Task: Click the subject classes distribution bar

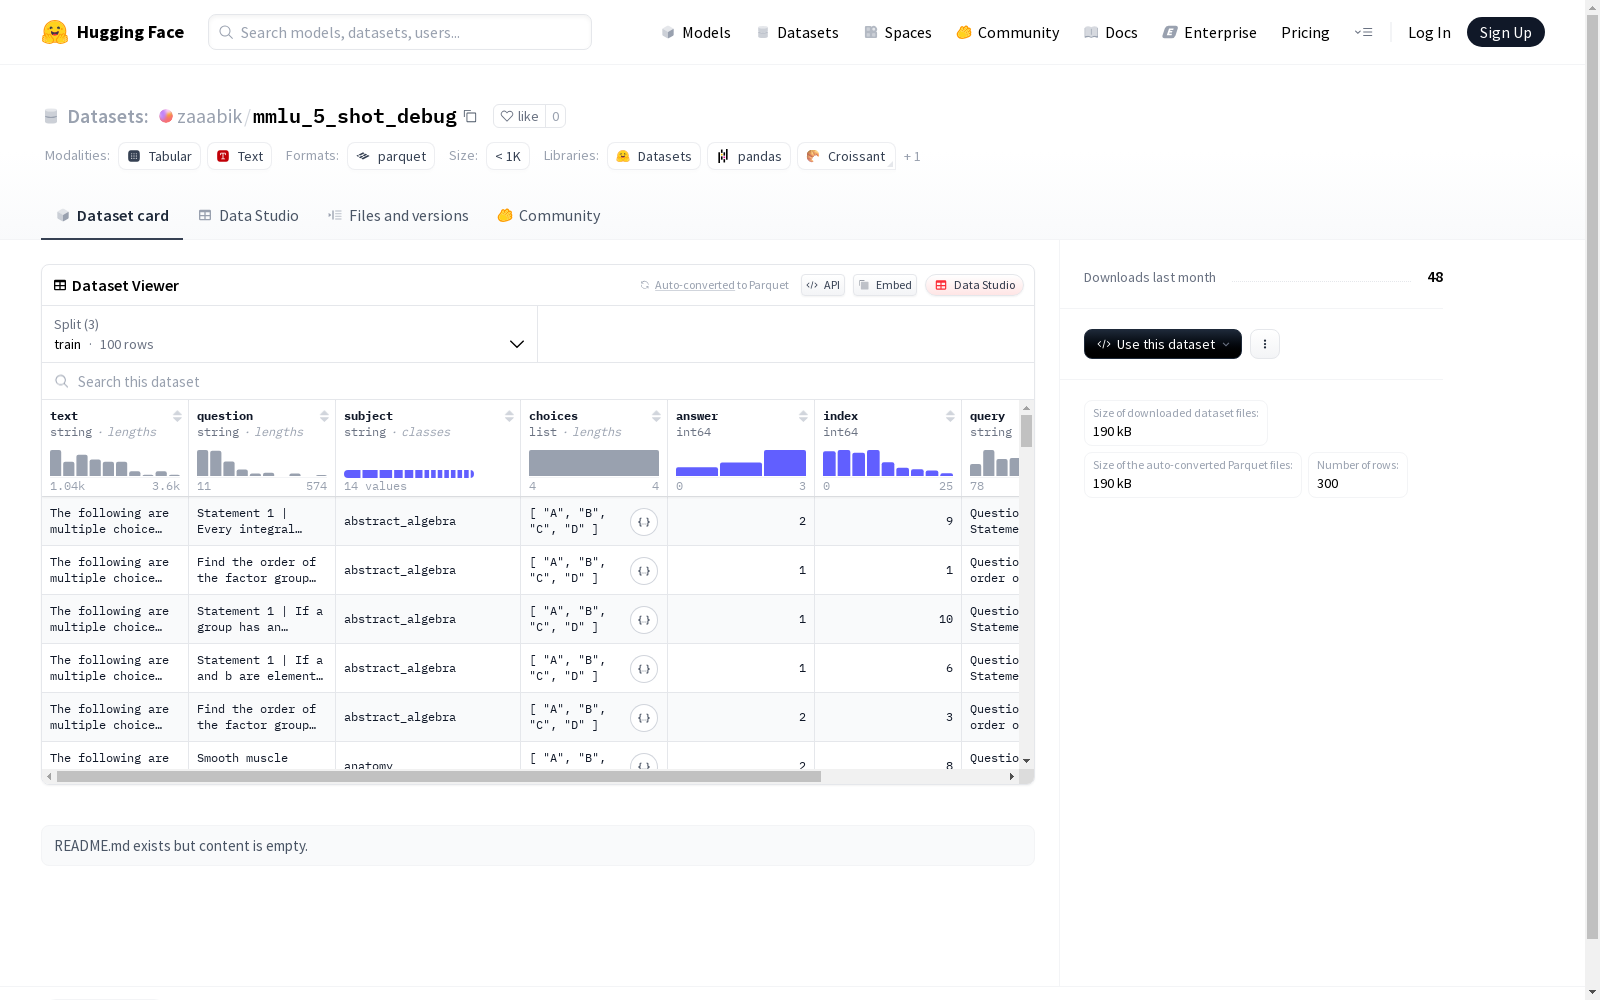Action: pyautogui.click(x=409, y=474)
